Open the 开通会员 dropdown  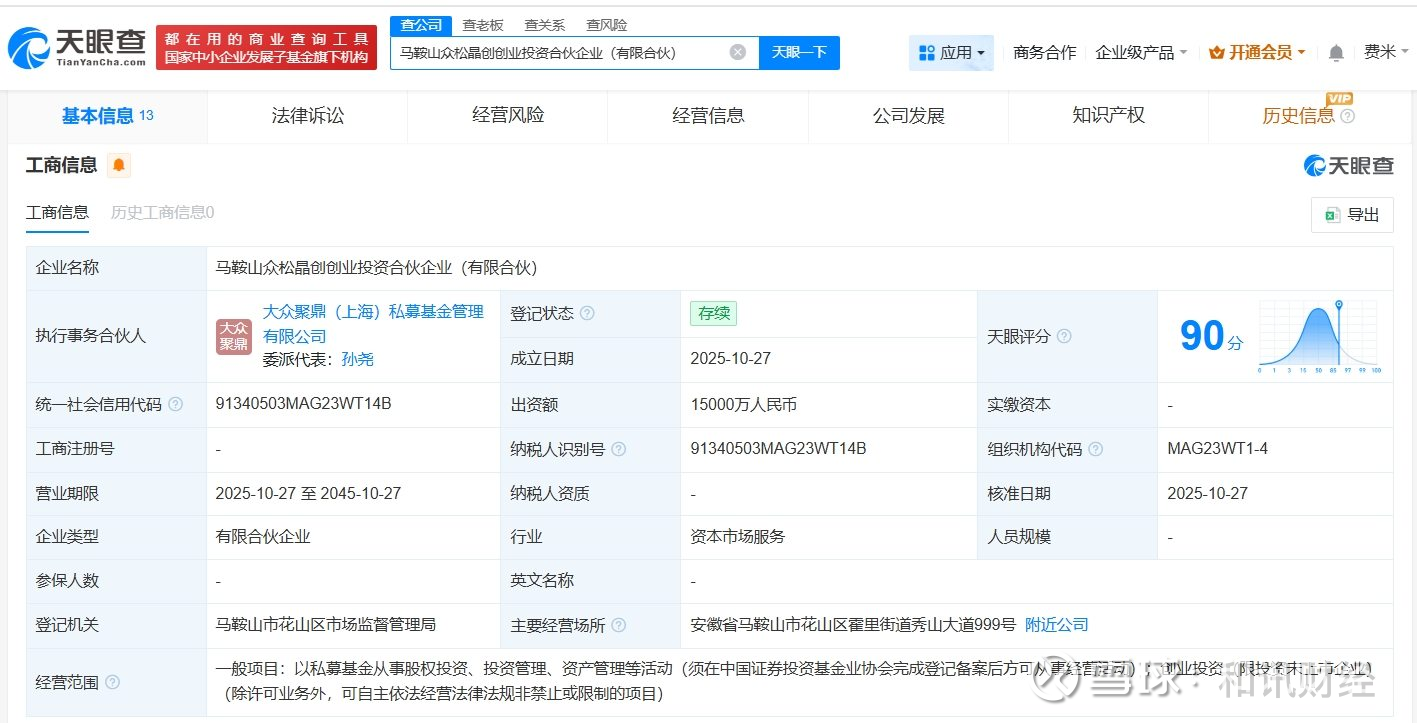1257,53
